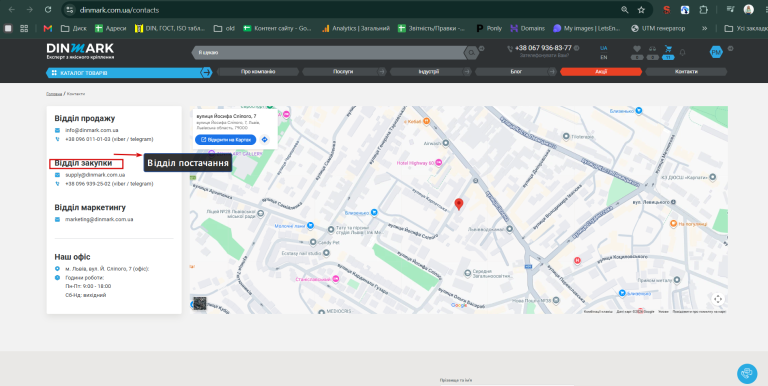Open the notifications bell icon
Screen dimensions: 768x386
pos(682,52)
